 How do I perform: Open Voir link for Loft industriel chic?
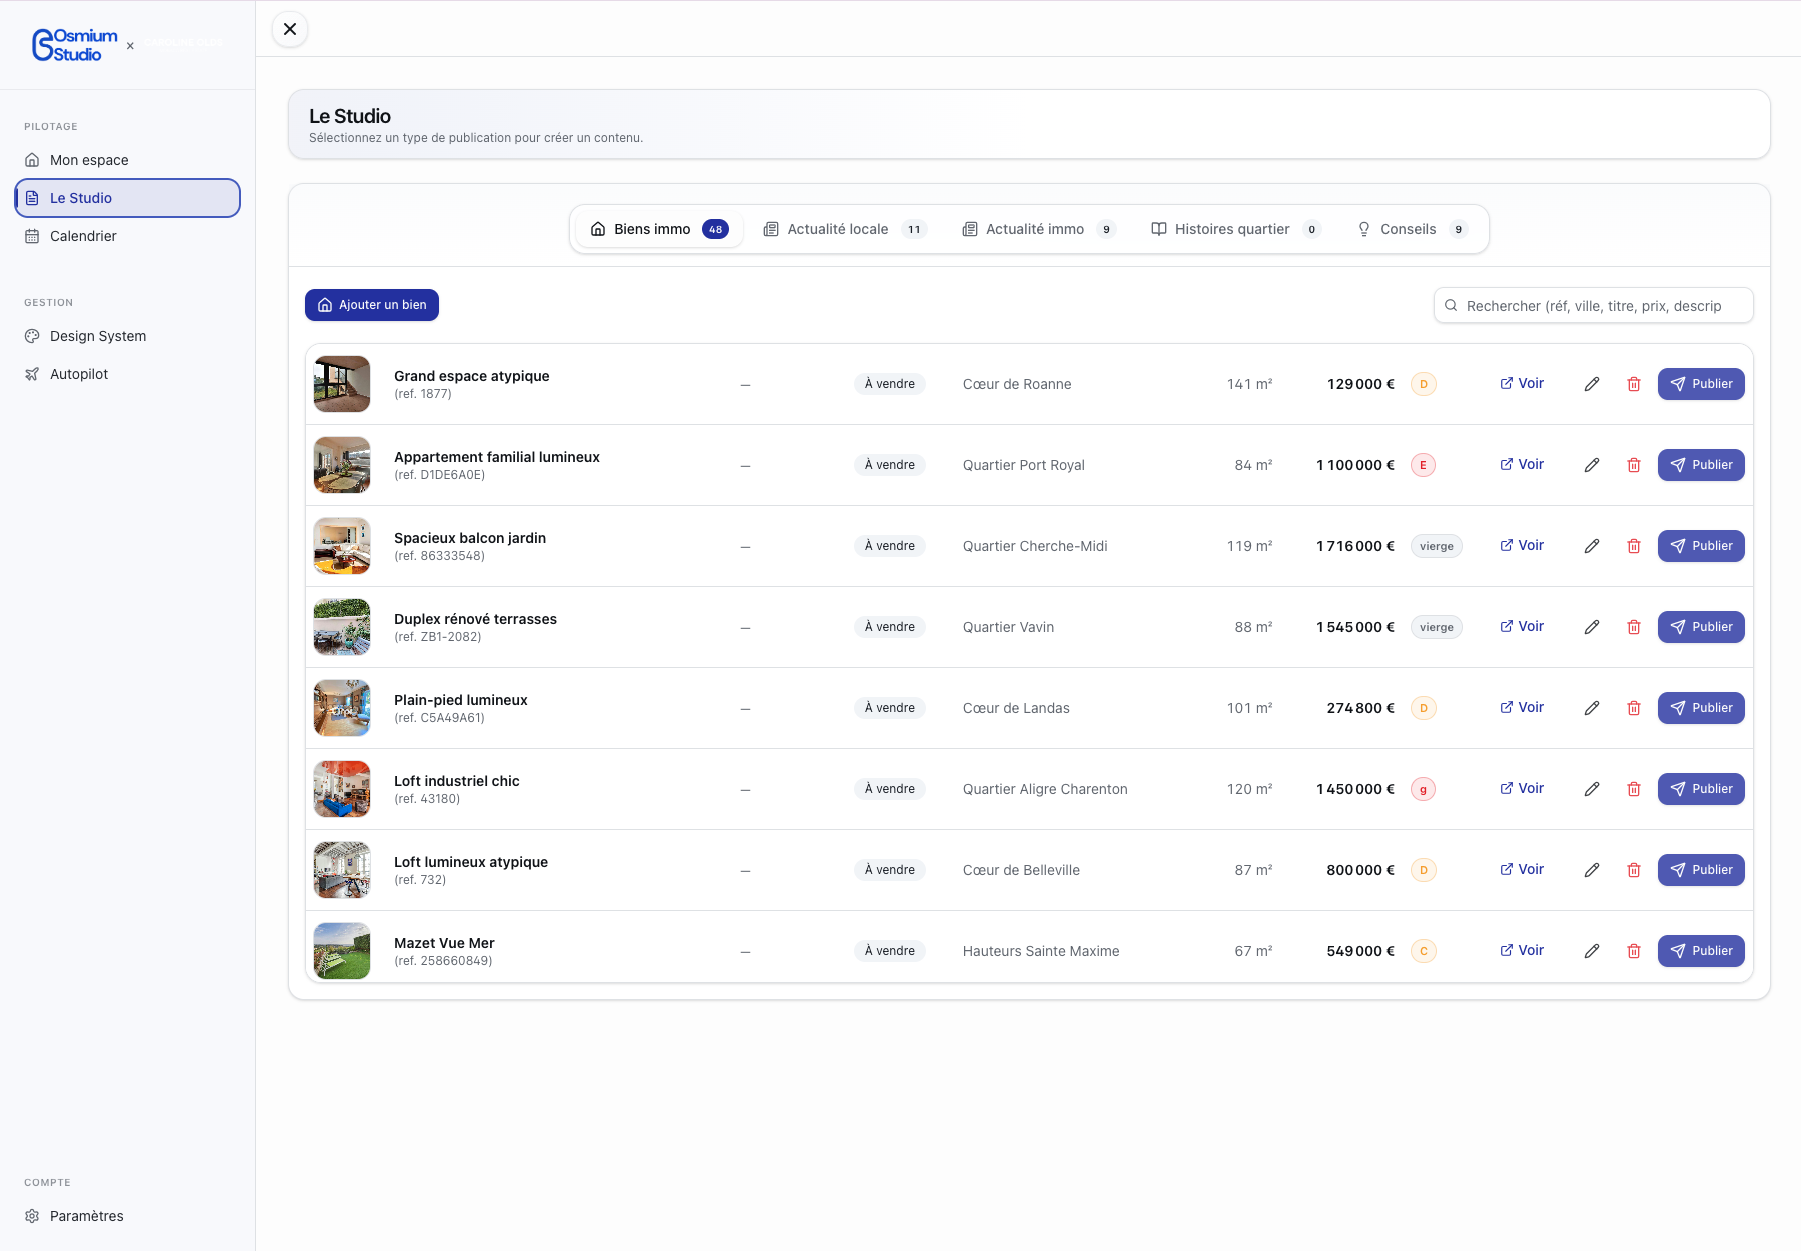[1522, 788]
